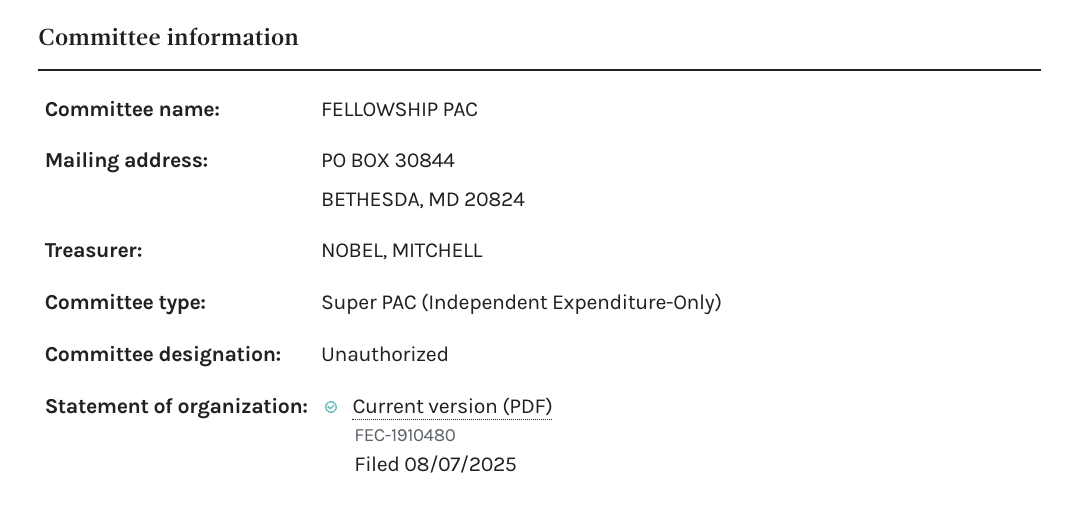Click the Committee type label
Viewport: 1084px width, 506px height.
pos(125,302)
